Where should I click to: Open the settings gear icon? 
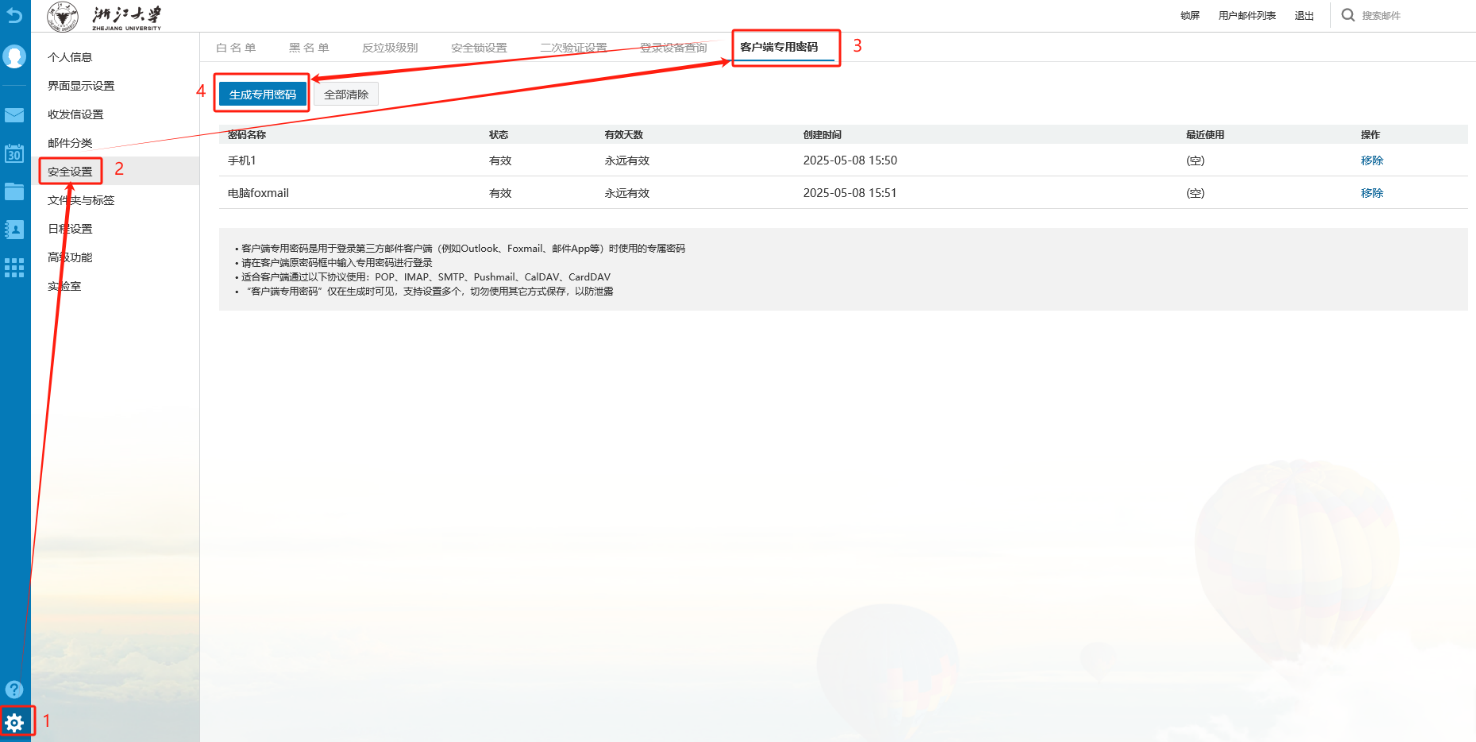click(15, 721)
